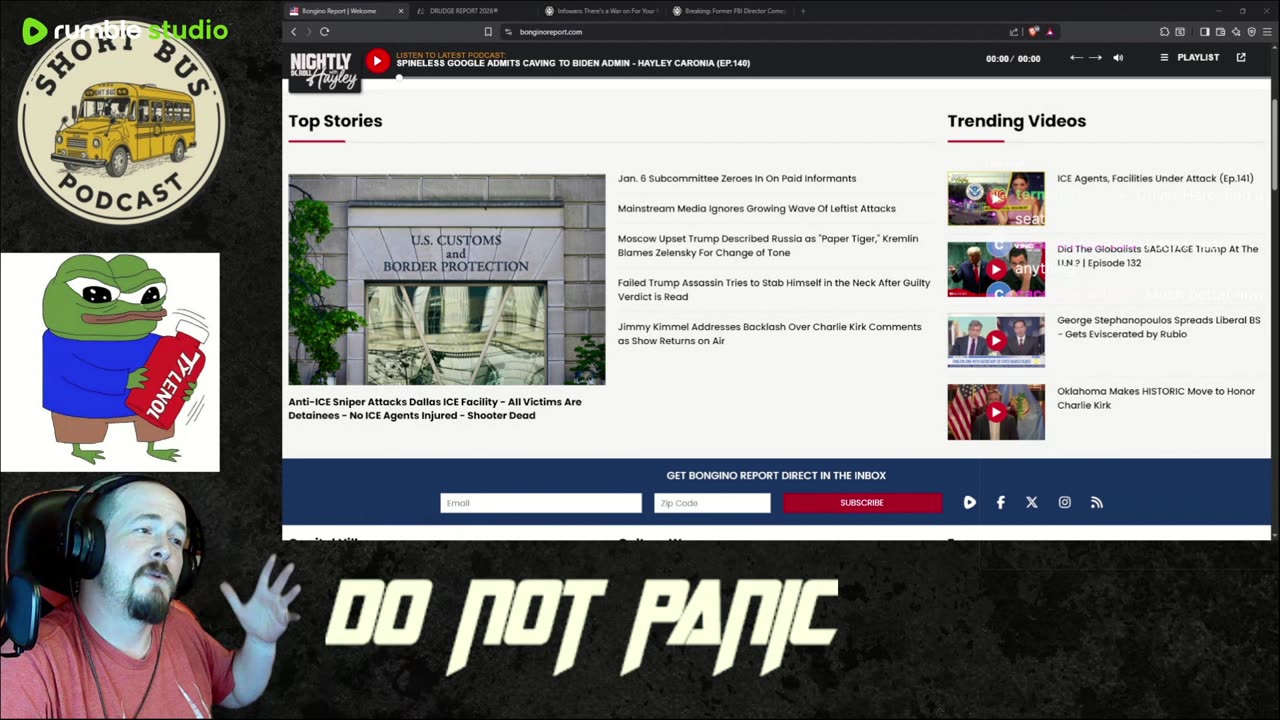Image resolution: width=1280 pixels, height=720 pixels.
Task: Open the RSS feed icon
Action: [1097, 503]
